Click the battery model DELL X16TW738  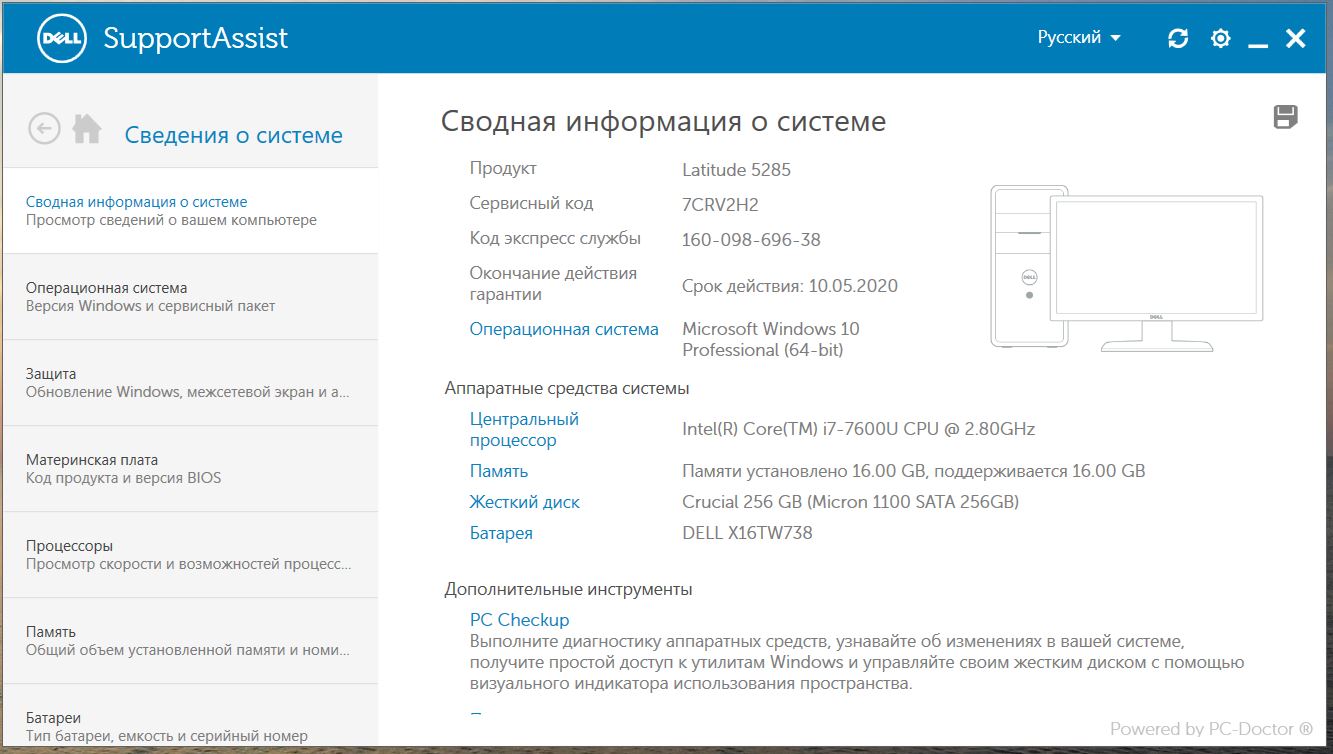747,533
